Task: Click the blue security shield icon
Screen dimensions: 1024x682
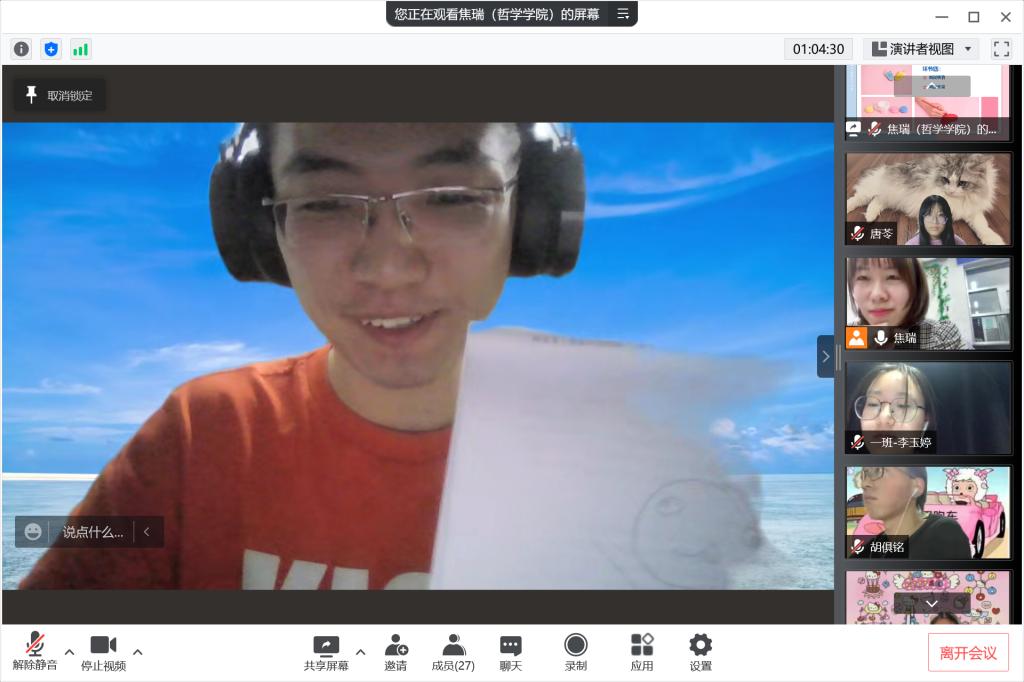Action: pos(51,49)
